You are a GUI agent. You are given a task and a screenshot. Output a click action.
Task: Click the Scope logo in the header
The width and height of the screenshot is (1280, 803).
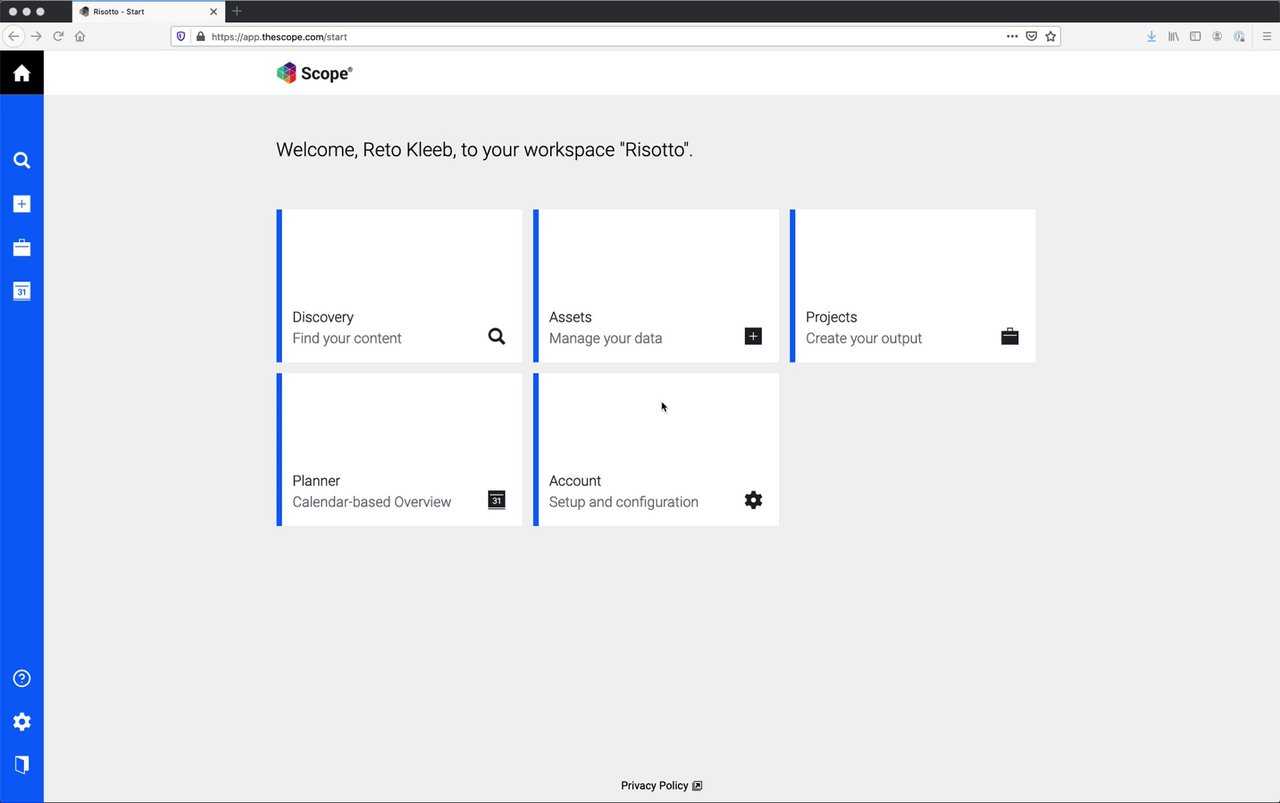[314, 73]
